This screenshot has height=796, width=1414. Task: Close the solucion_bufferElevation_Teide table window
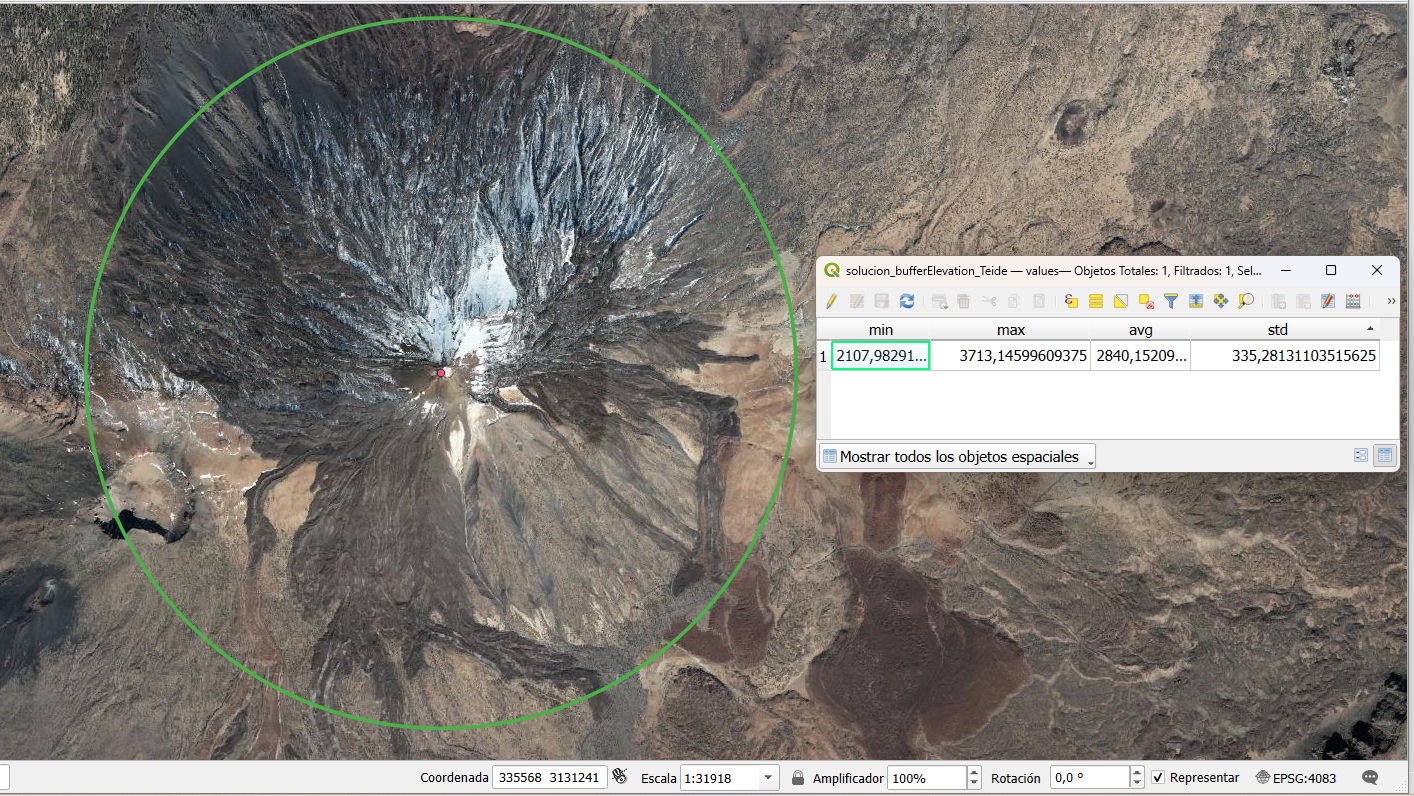click(x=1377, y=270)
